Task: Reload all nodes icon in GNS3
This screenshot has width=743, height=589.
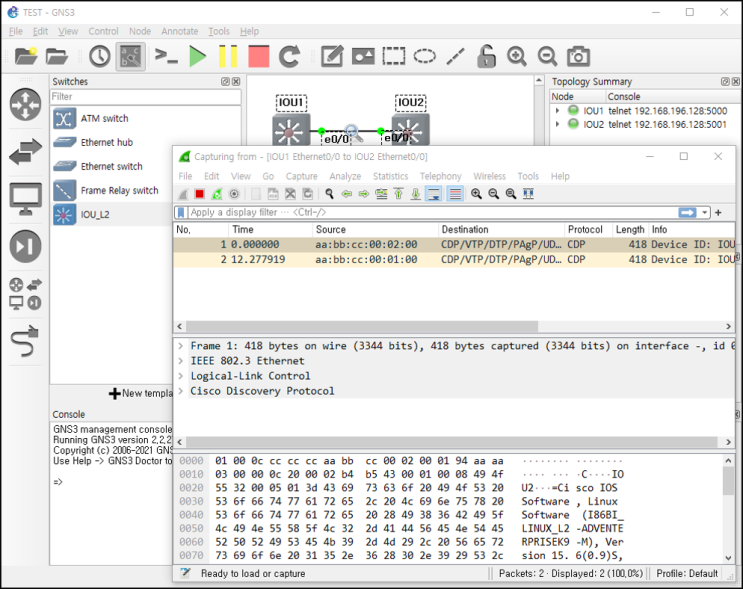Action: [x=290, y=56]
